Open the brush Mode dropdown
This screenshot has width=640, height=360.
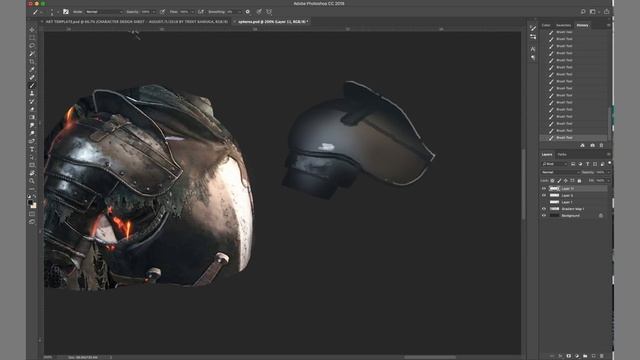coord(104,12)
